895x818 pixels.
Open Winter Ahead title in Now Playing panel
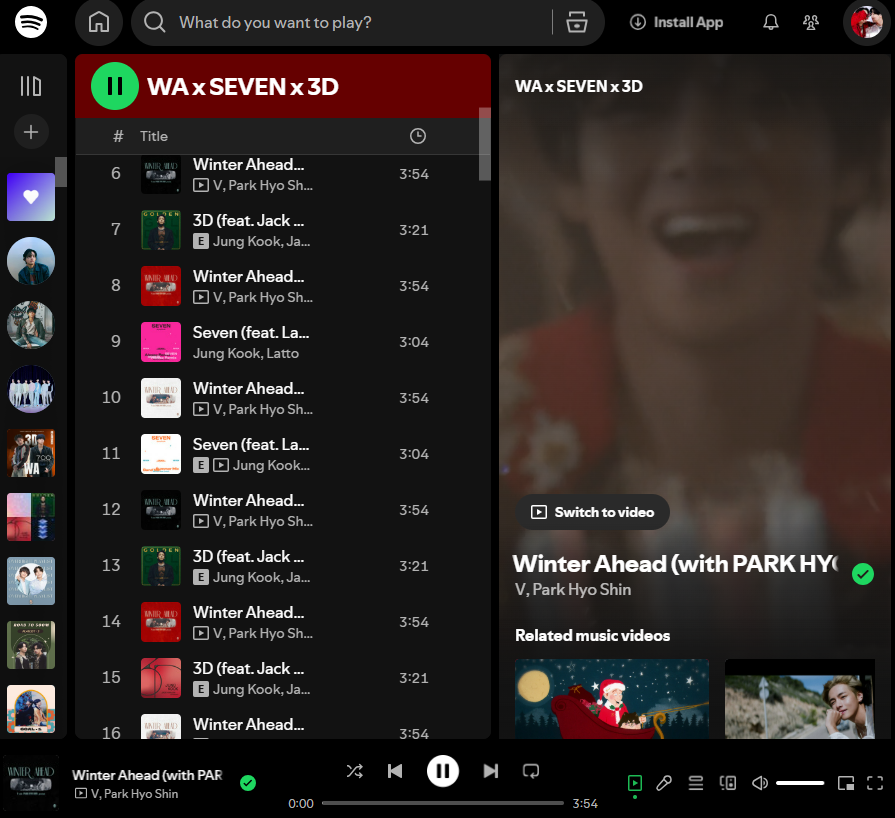(x=675, y=564)
